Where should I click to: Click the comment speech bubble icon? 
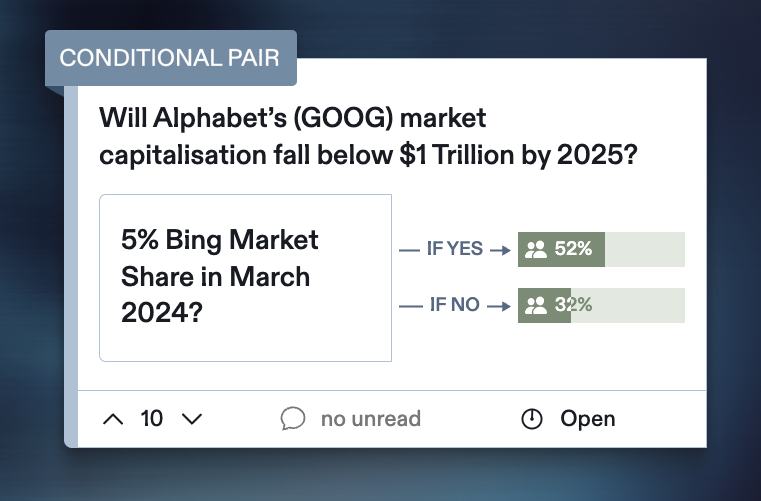[x=293, y=419]
